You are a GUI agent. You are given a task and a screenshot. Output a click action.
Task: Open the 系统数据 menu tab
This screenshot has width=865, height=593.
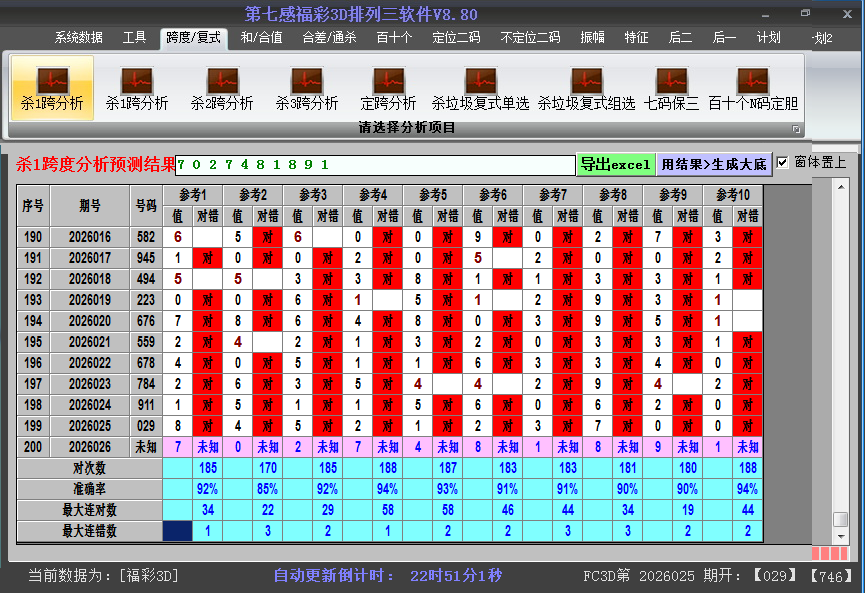pos(78,38)
